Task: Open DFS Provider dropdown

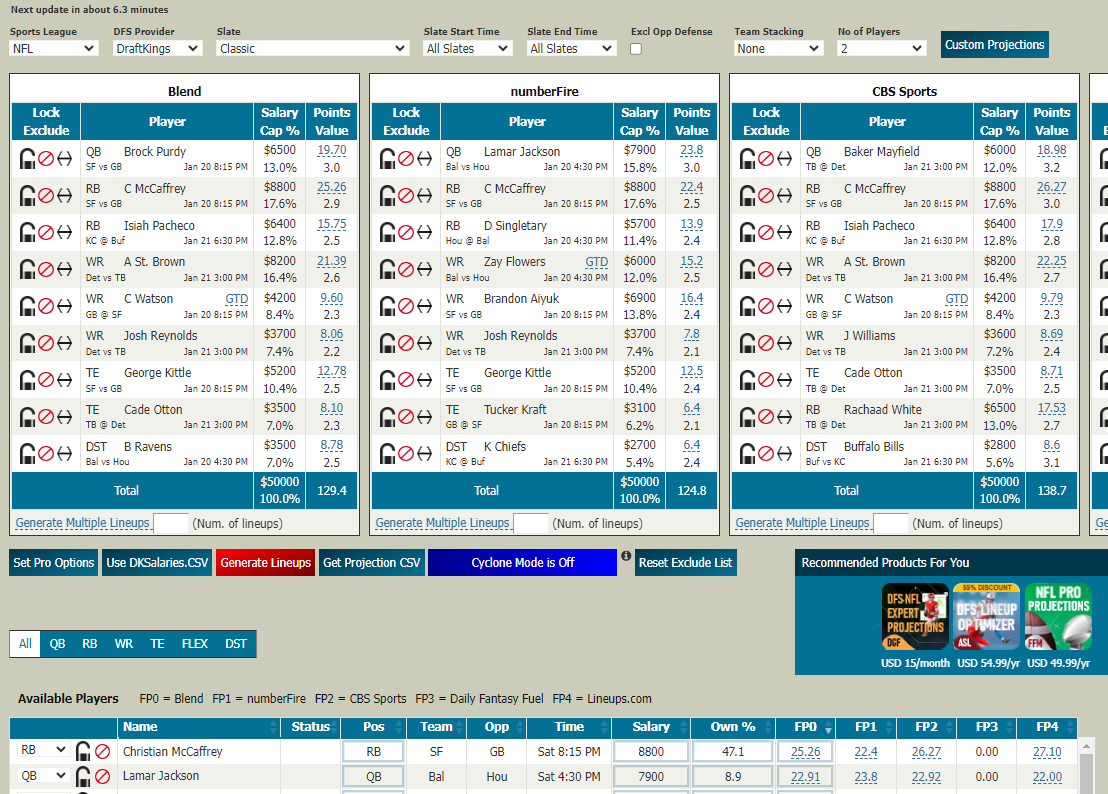Action: pos(158,48)
